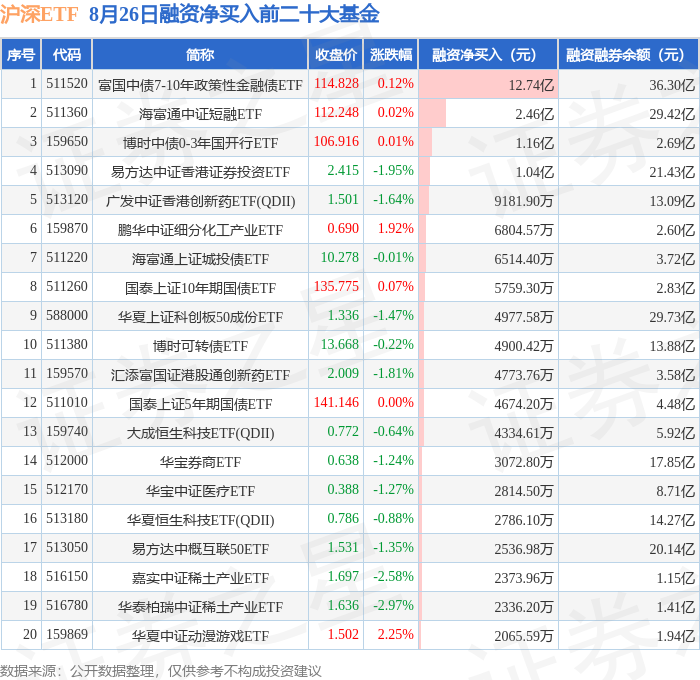This screenshot has width=700, height=680.
Task: Click change value -1.95%
Action: tap(393, 171)
